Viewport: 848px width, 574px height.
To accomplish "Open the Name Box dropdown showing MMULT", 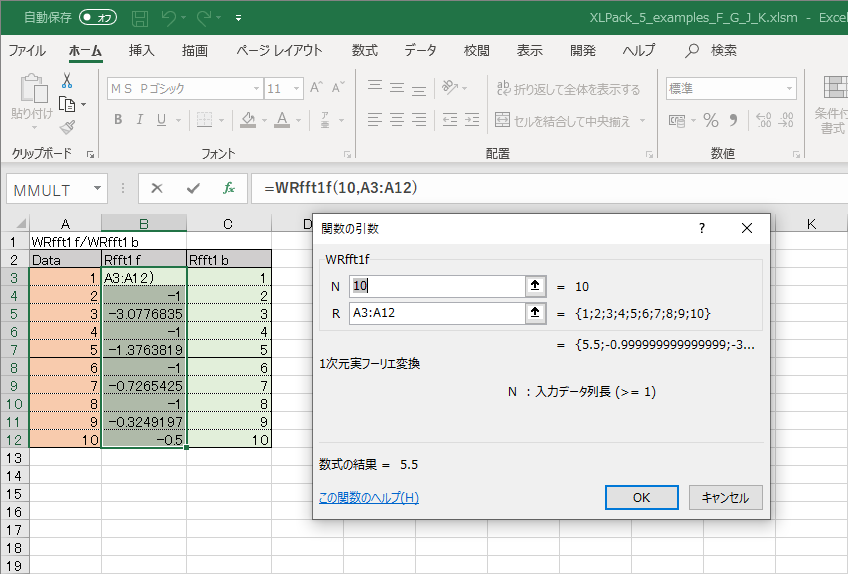I will click(x=97, y=188).
